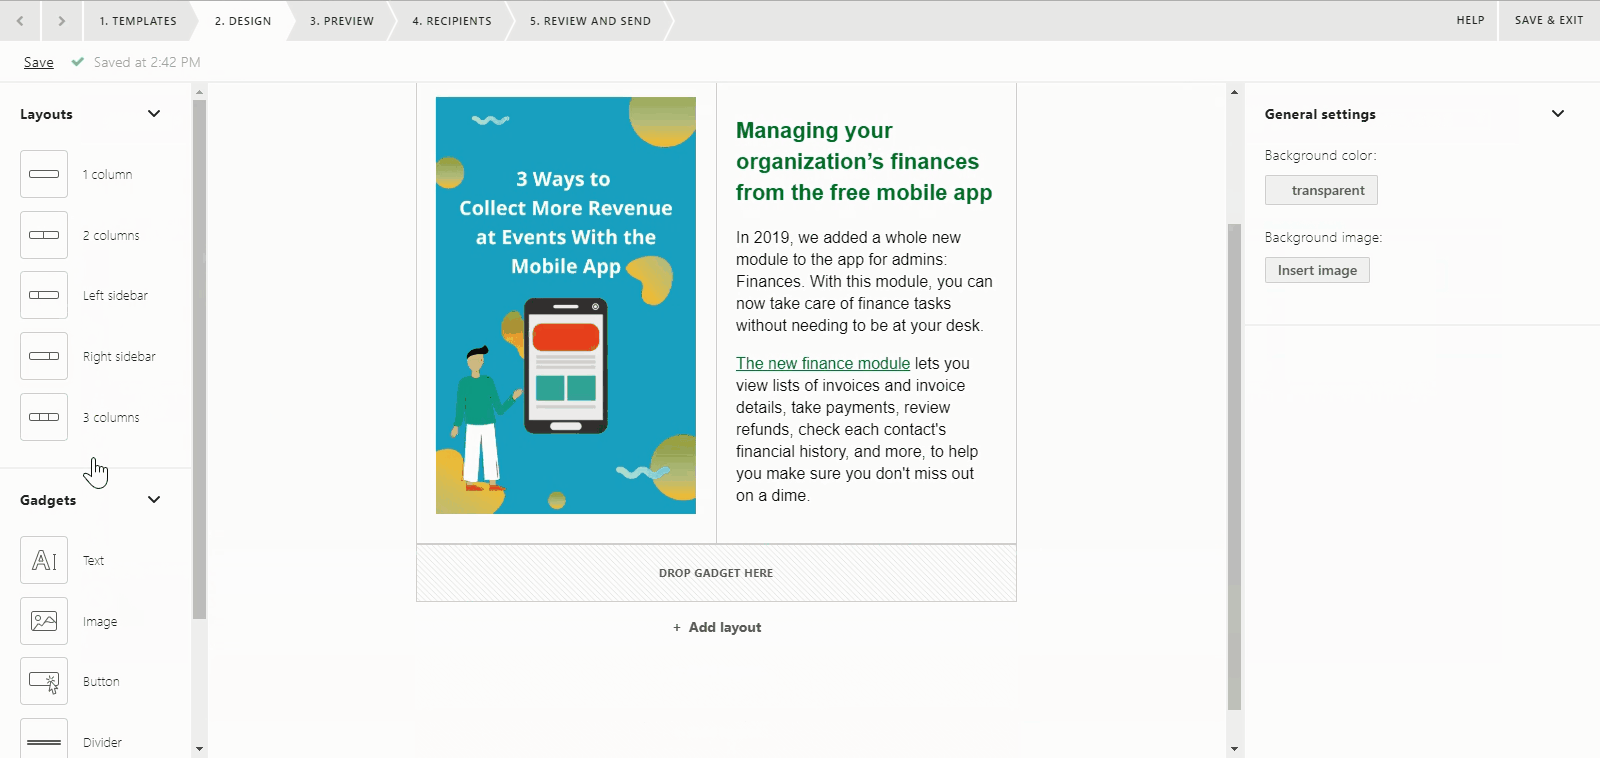Click Add layout below the email
The height and width of the screenshot is (758, 1600).
click(x=717, y=627)
